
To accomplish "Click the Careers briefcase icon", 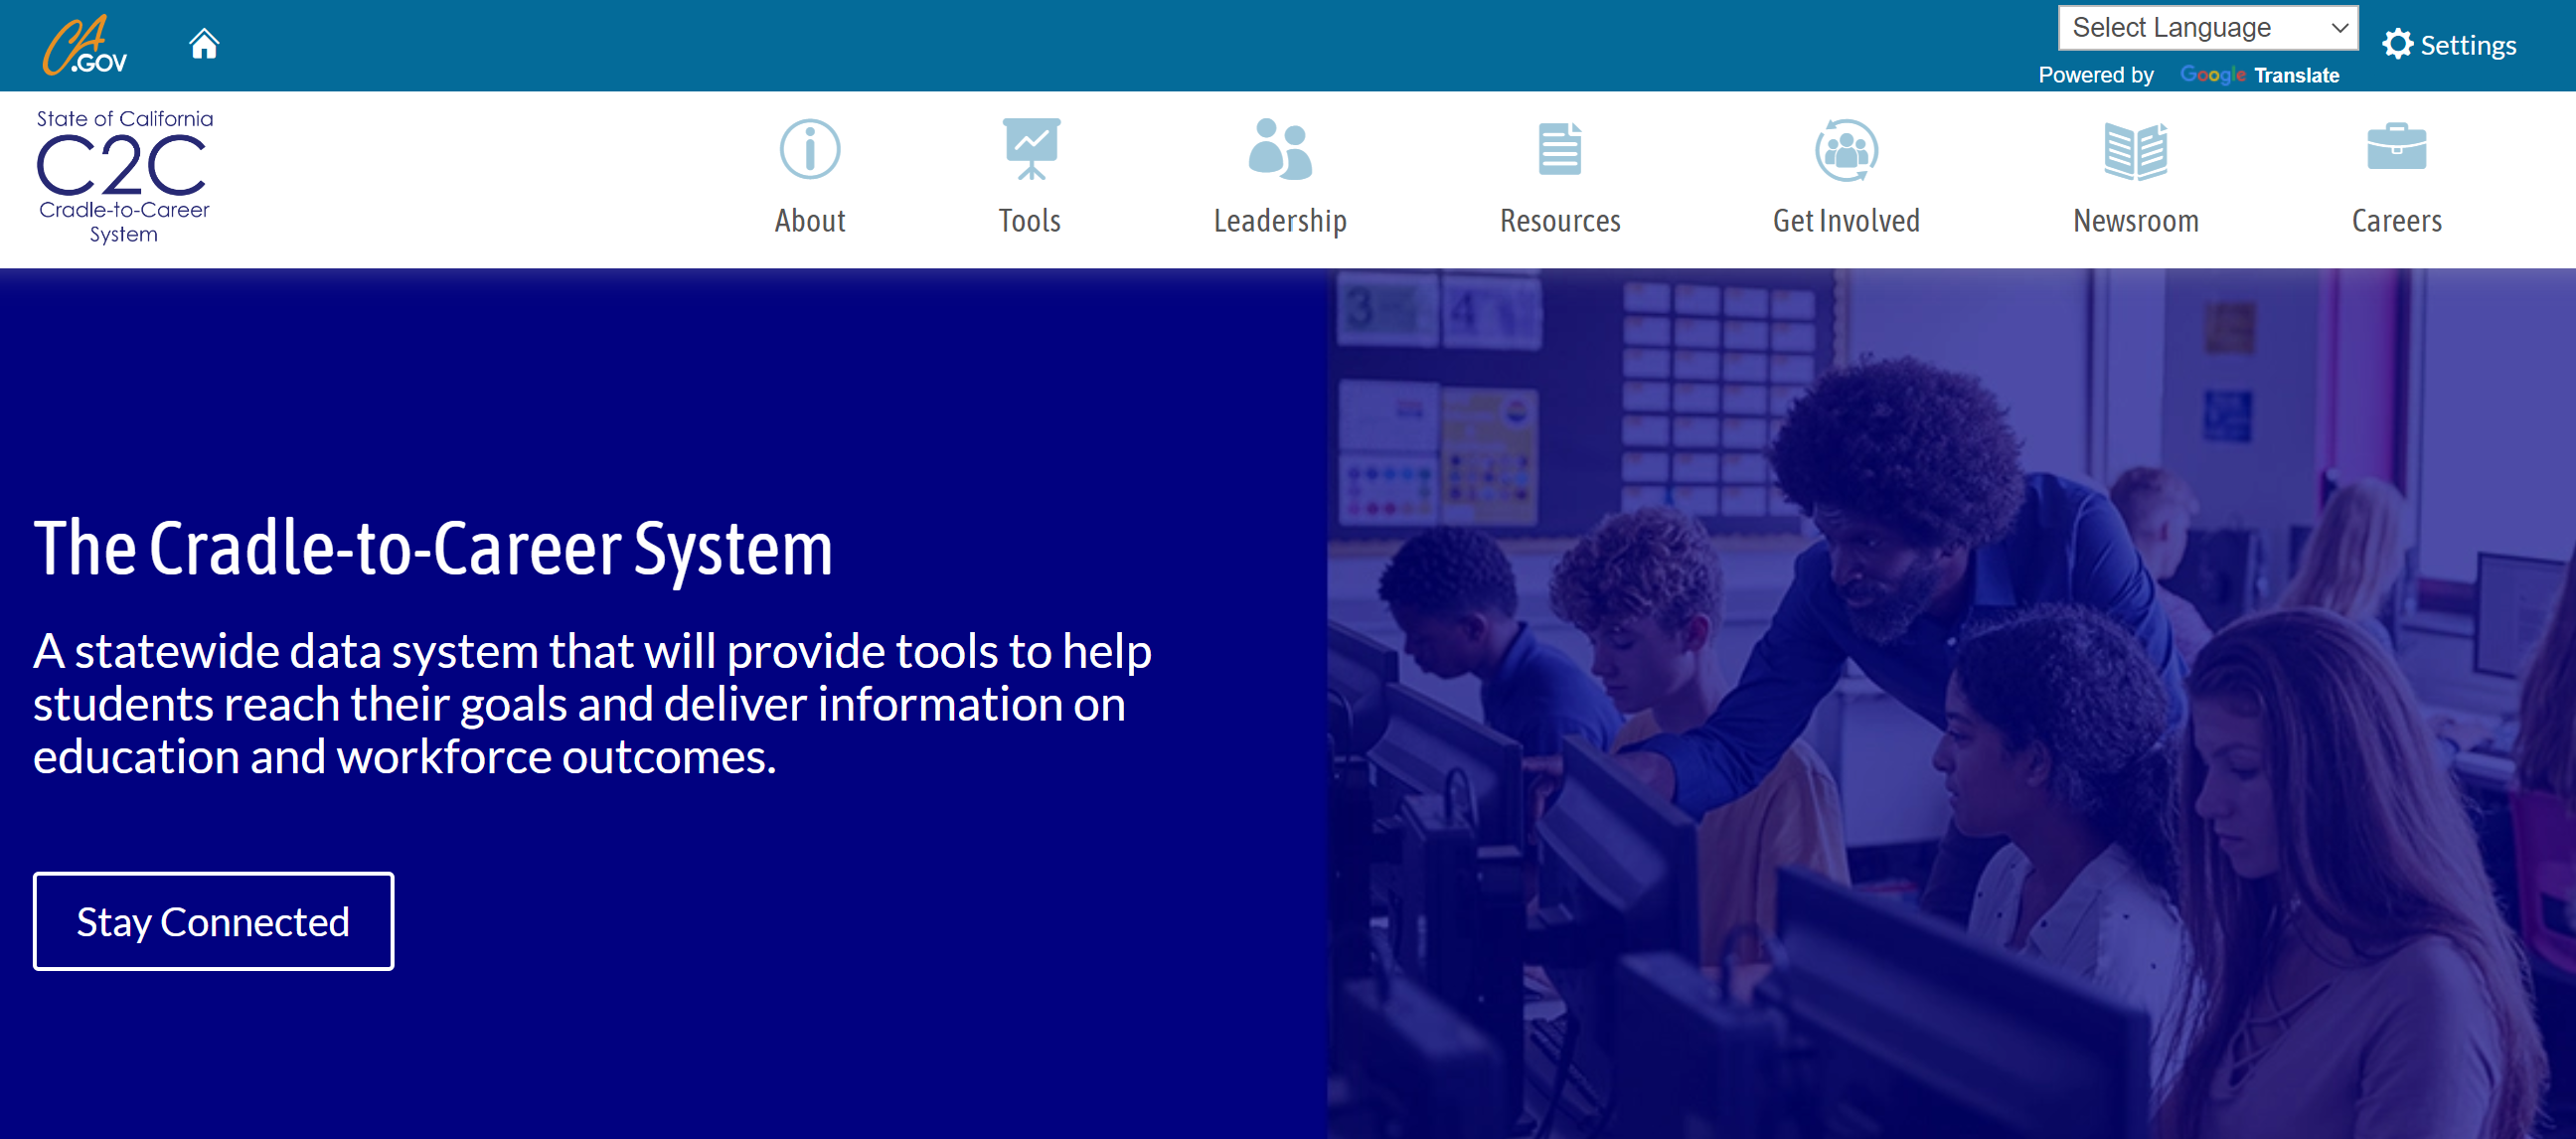I will (2396, 147).
